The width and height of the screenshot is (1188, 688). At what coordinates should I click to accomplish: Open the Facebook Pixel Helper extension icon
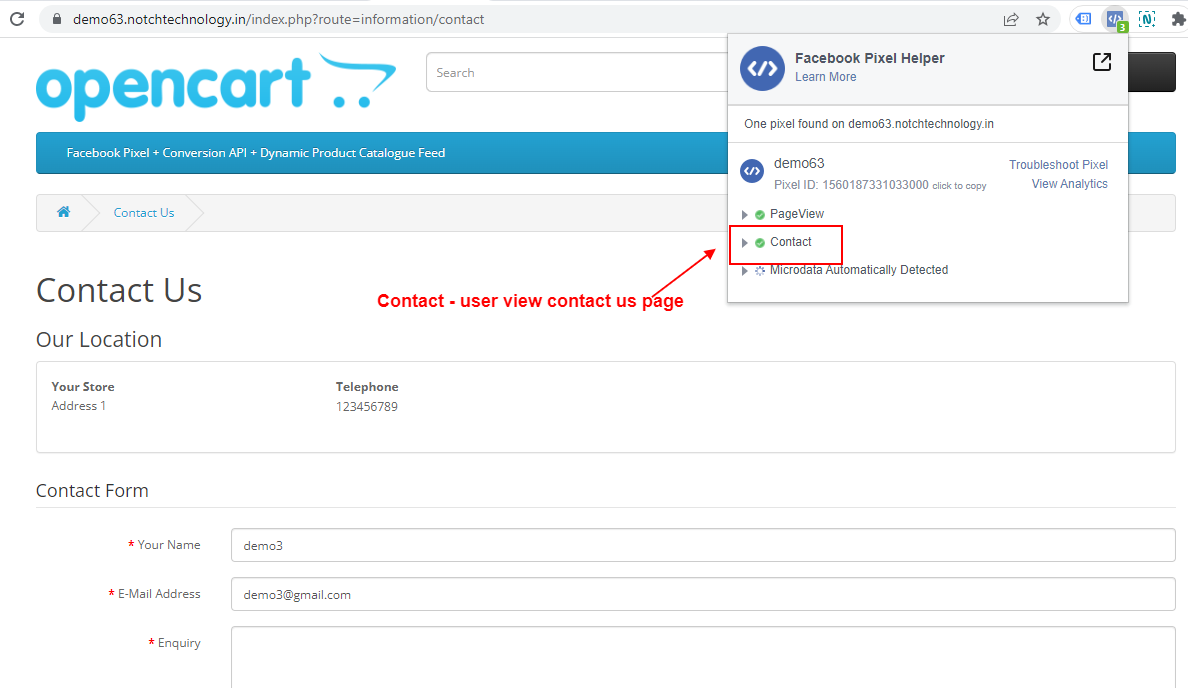coord(1114,19)
